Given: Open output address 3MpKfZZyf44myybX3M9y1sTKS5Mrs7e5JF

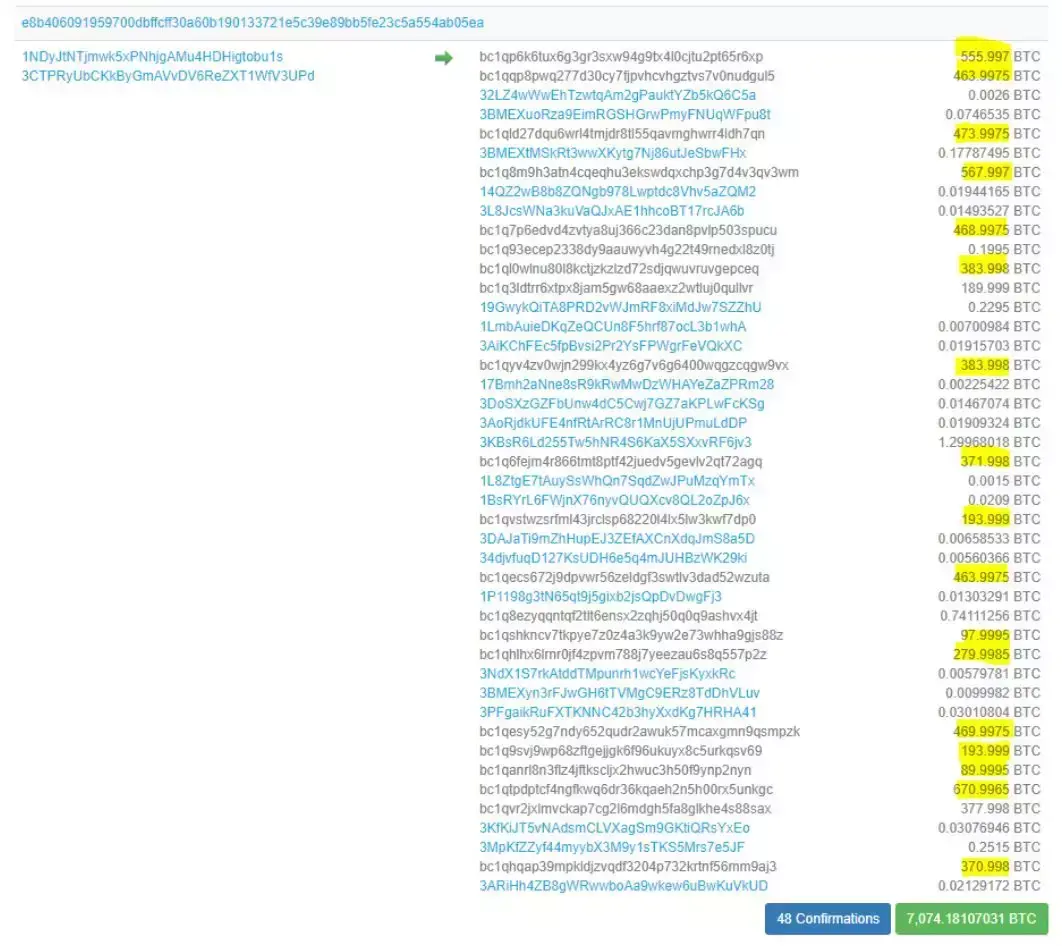Looking at the screenshot, I should coord(612,846).
